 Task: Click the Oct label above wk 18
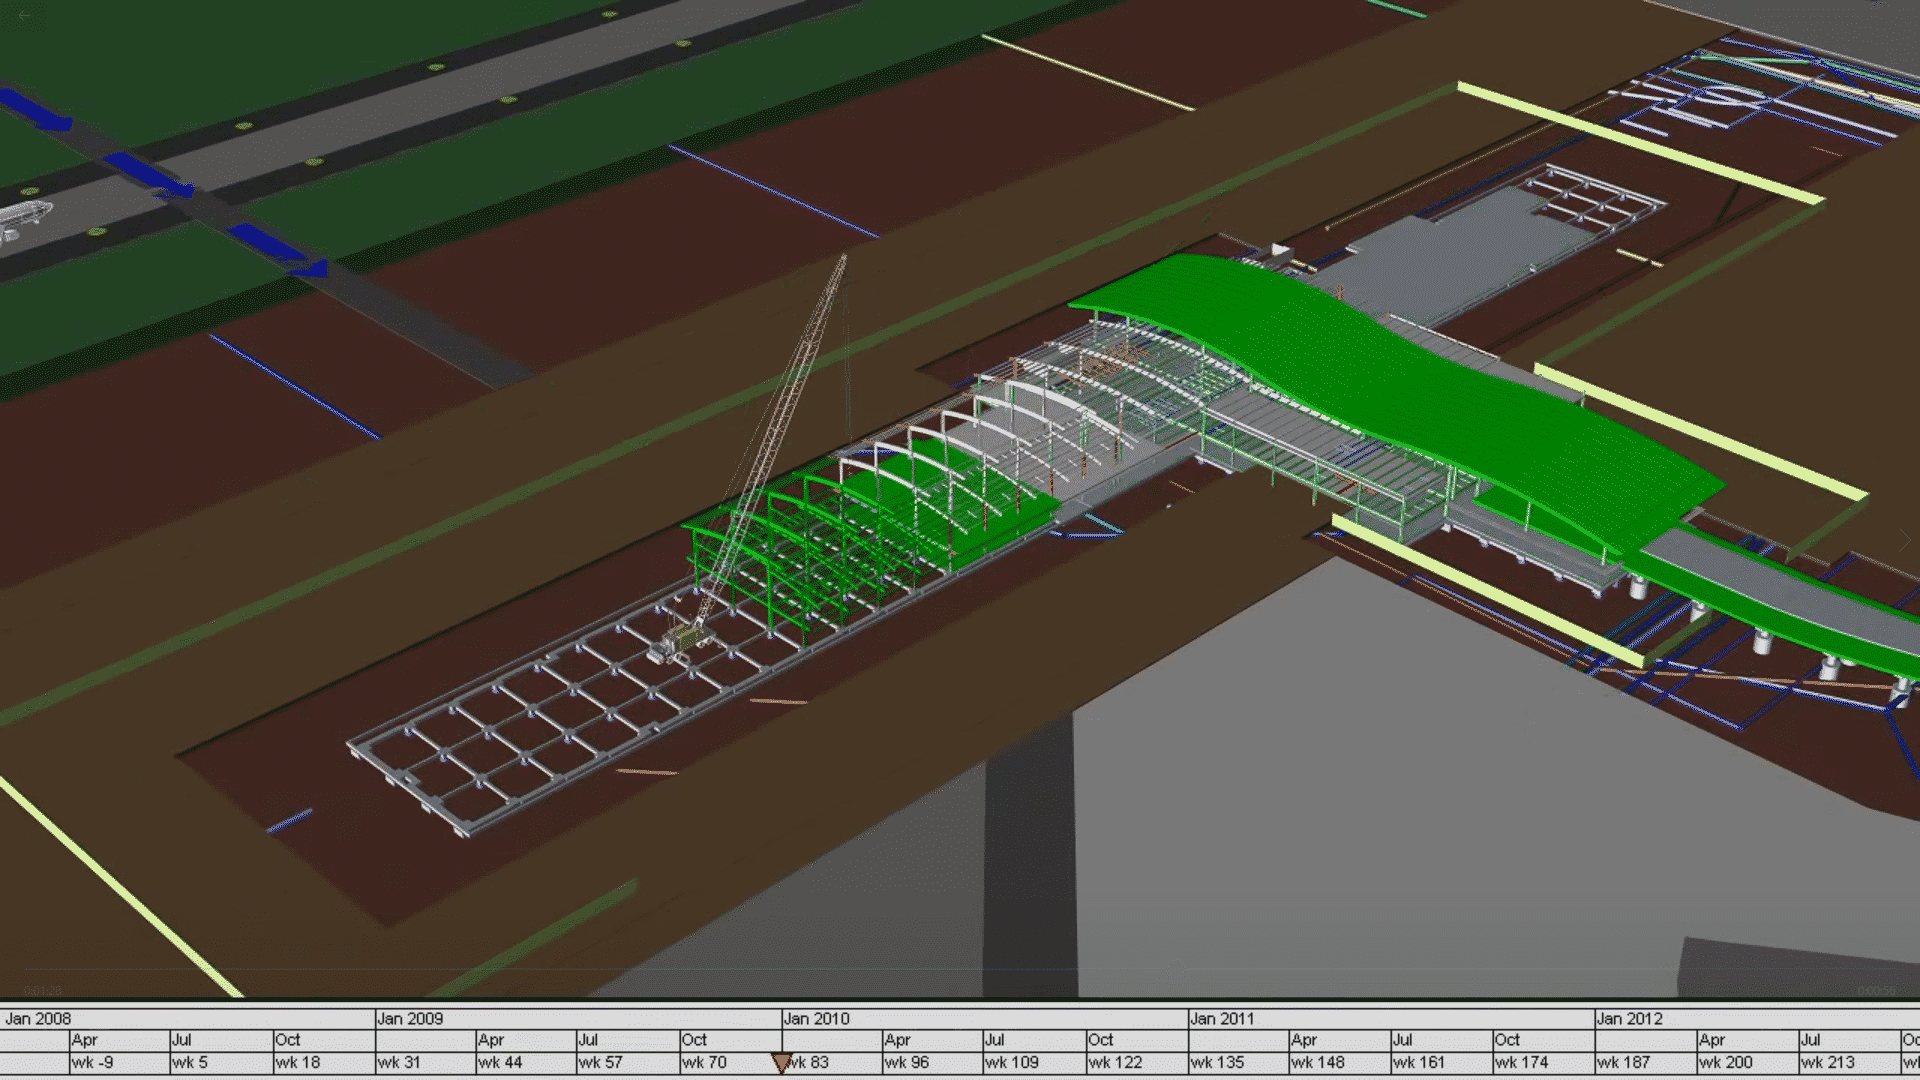(288, 1040)
